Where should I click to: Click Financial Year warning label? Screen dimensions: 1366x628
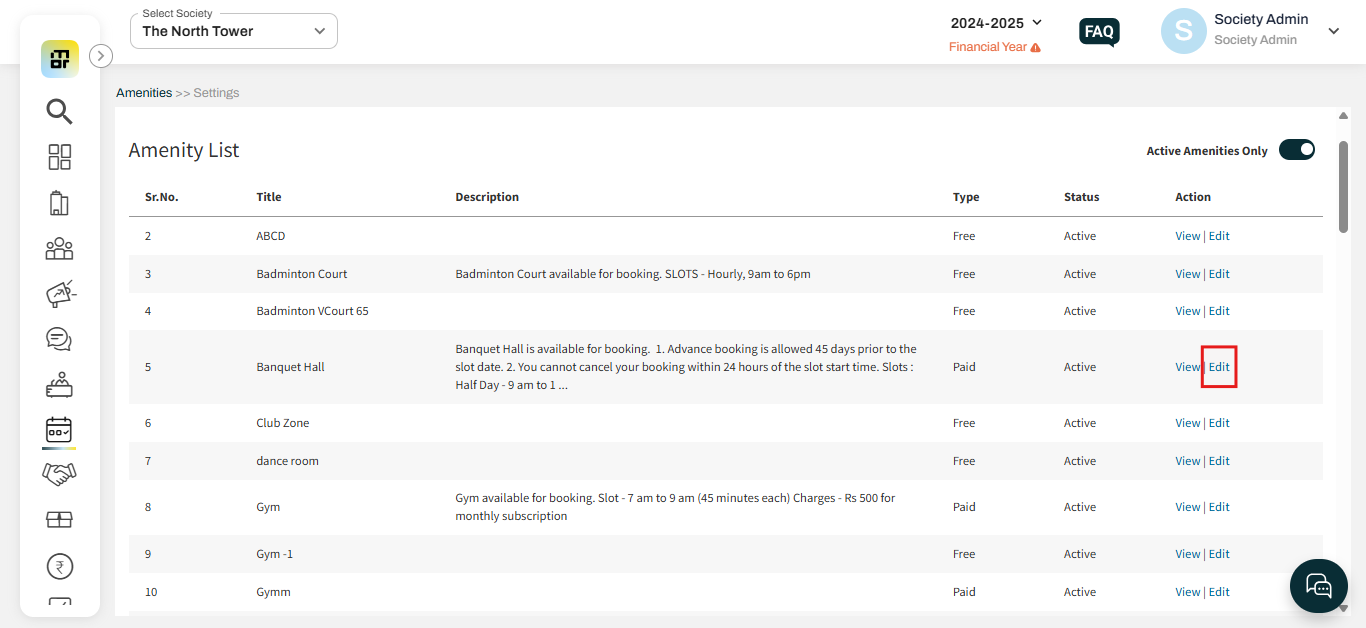pos(988,47)
